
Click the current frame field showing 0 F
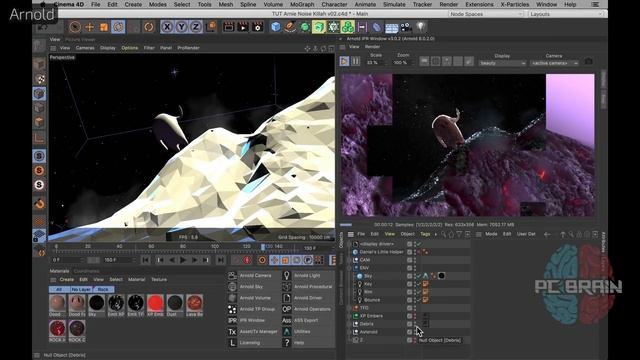(67, 260)
